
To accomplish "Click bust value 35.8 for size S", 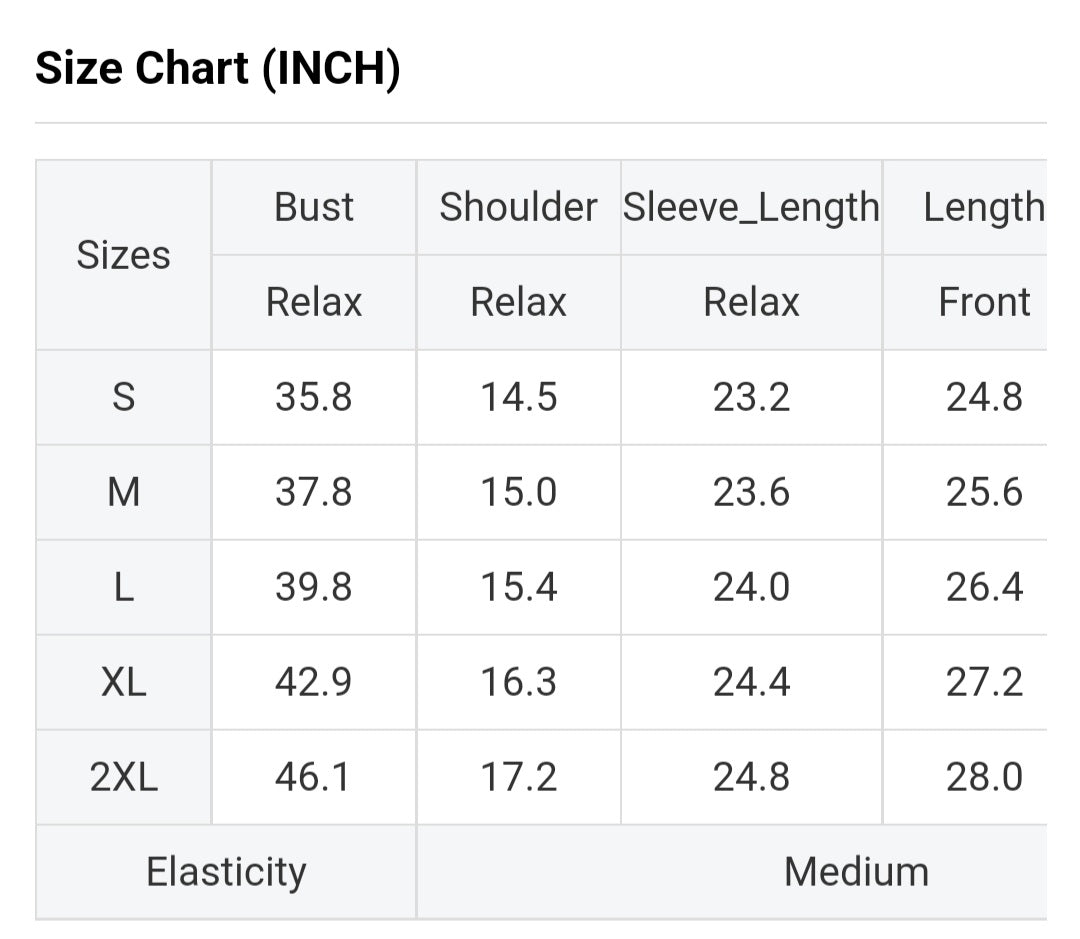I will tap(314, 397).
